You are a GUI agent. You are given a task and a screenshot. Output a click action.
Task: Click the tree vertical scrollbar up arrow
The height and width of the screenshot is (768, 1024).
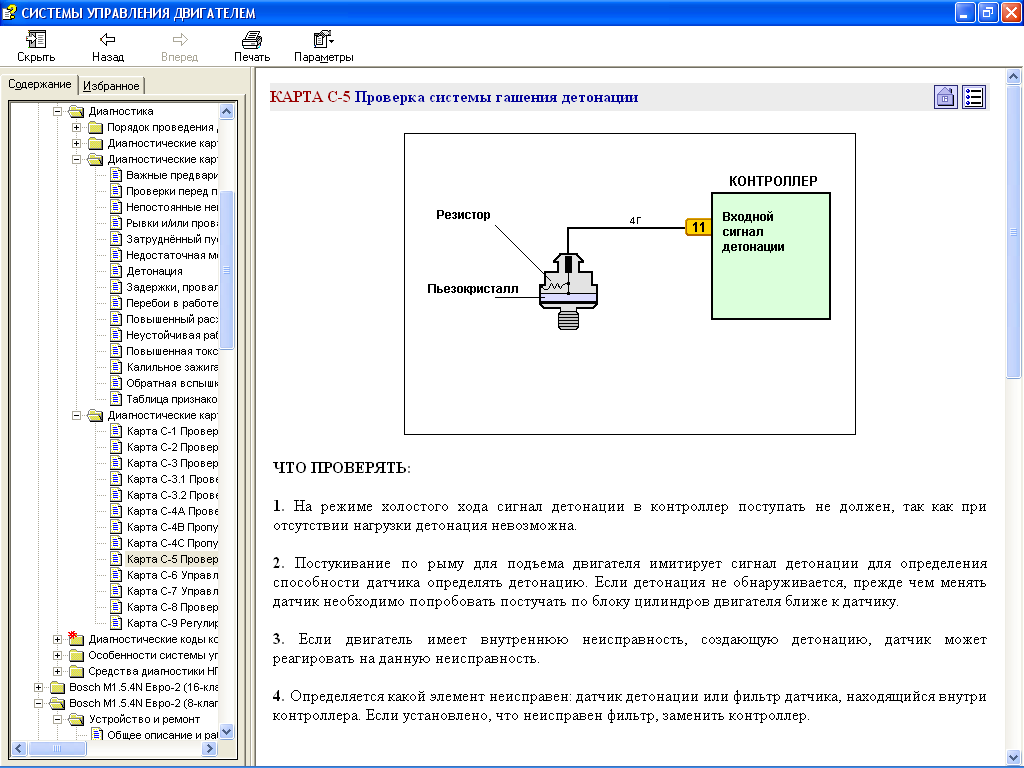pyautogui.click(x=227, y=111)
